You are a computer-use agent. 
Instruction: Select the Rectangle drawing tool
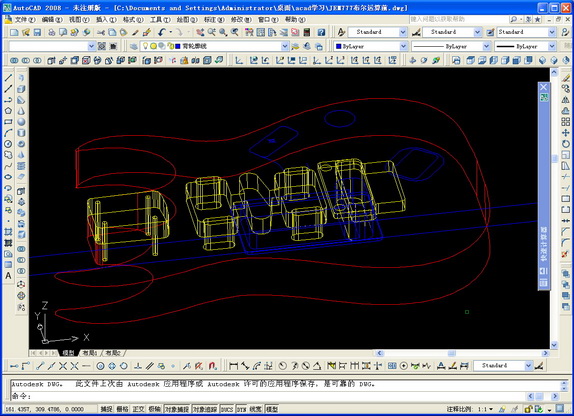point(8,122)
